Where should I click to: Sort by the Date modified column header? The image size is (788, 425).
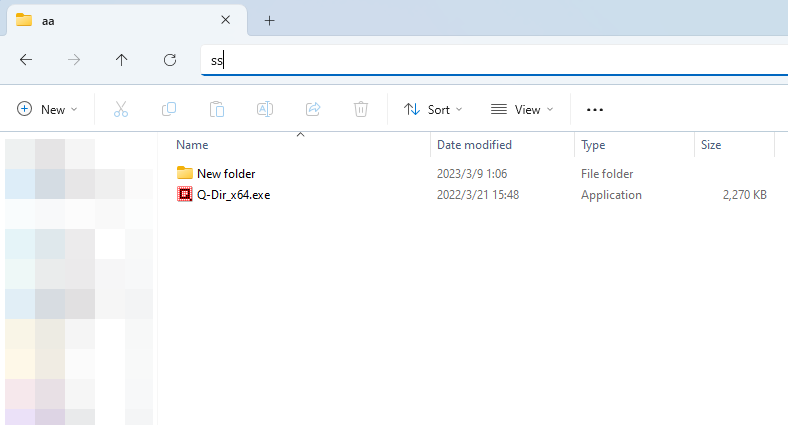474,145
